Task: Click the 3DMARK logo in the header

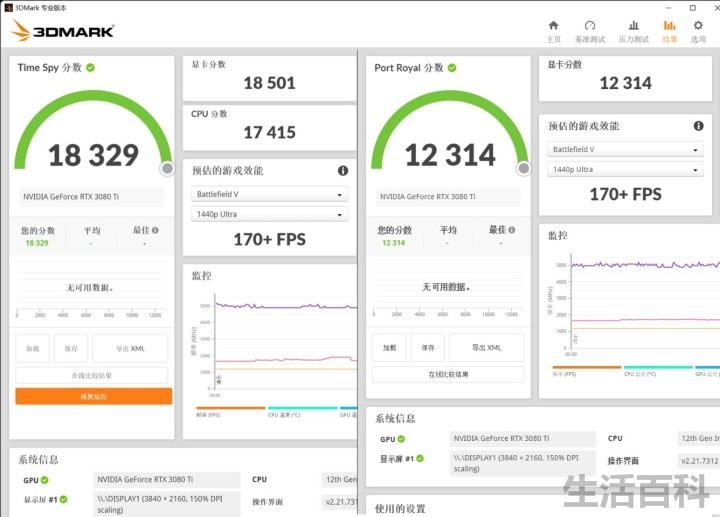Action: click(x=62, y=30)
